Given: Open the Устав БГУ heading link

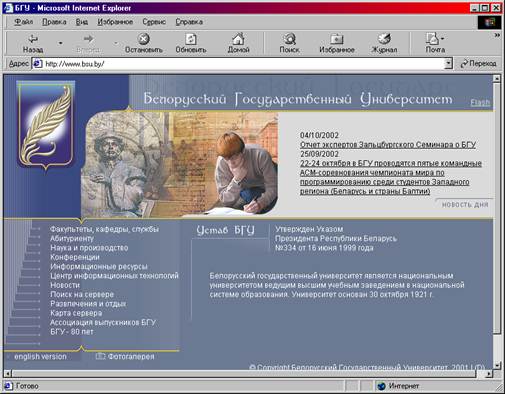Looking at the screenshot, I should tap(225, 230).
